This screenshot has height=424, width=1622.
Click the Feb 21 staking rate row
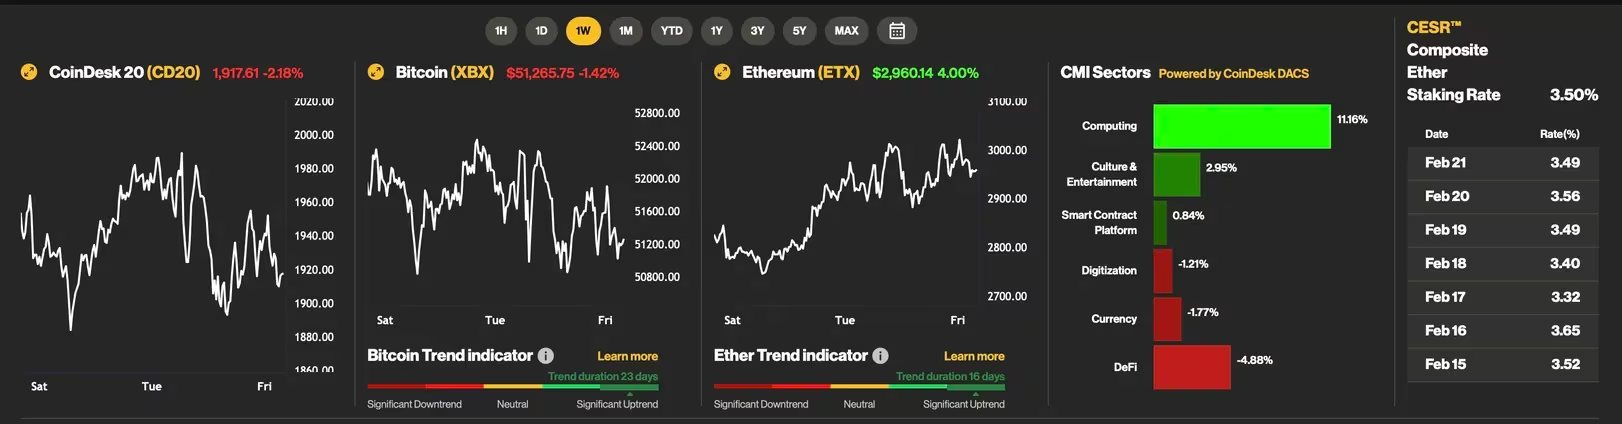pos(1502,163)
